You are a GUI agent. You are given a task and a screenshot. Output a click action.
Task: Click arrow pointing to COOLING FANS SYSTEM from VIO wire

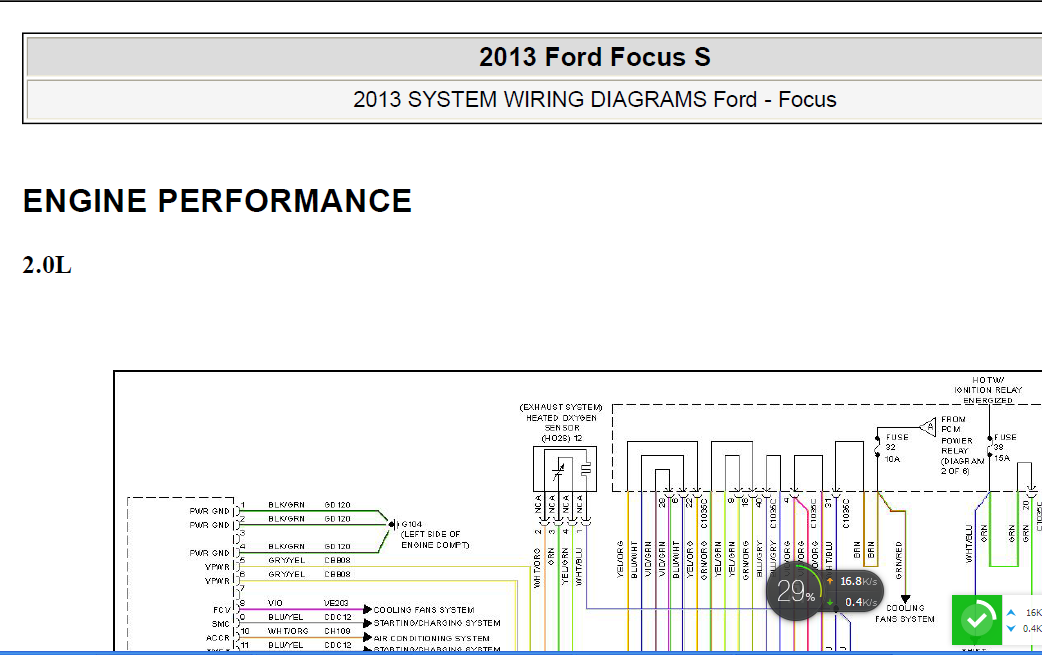coord(367,609)
